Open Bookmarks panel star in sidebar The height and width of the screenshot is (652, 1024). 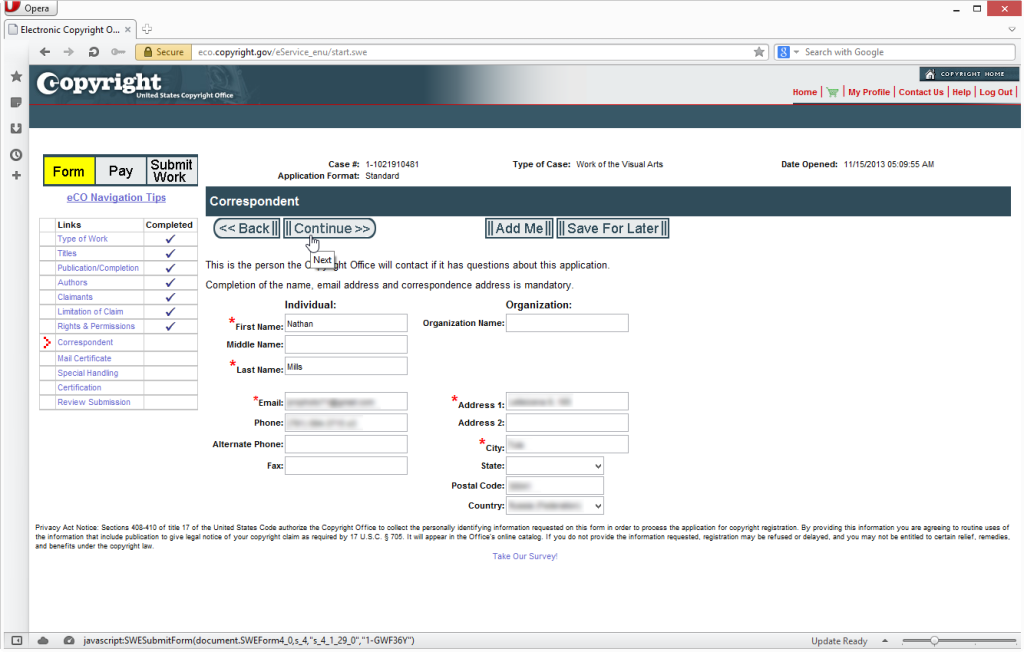point(16,76)
